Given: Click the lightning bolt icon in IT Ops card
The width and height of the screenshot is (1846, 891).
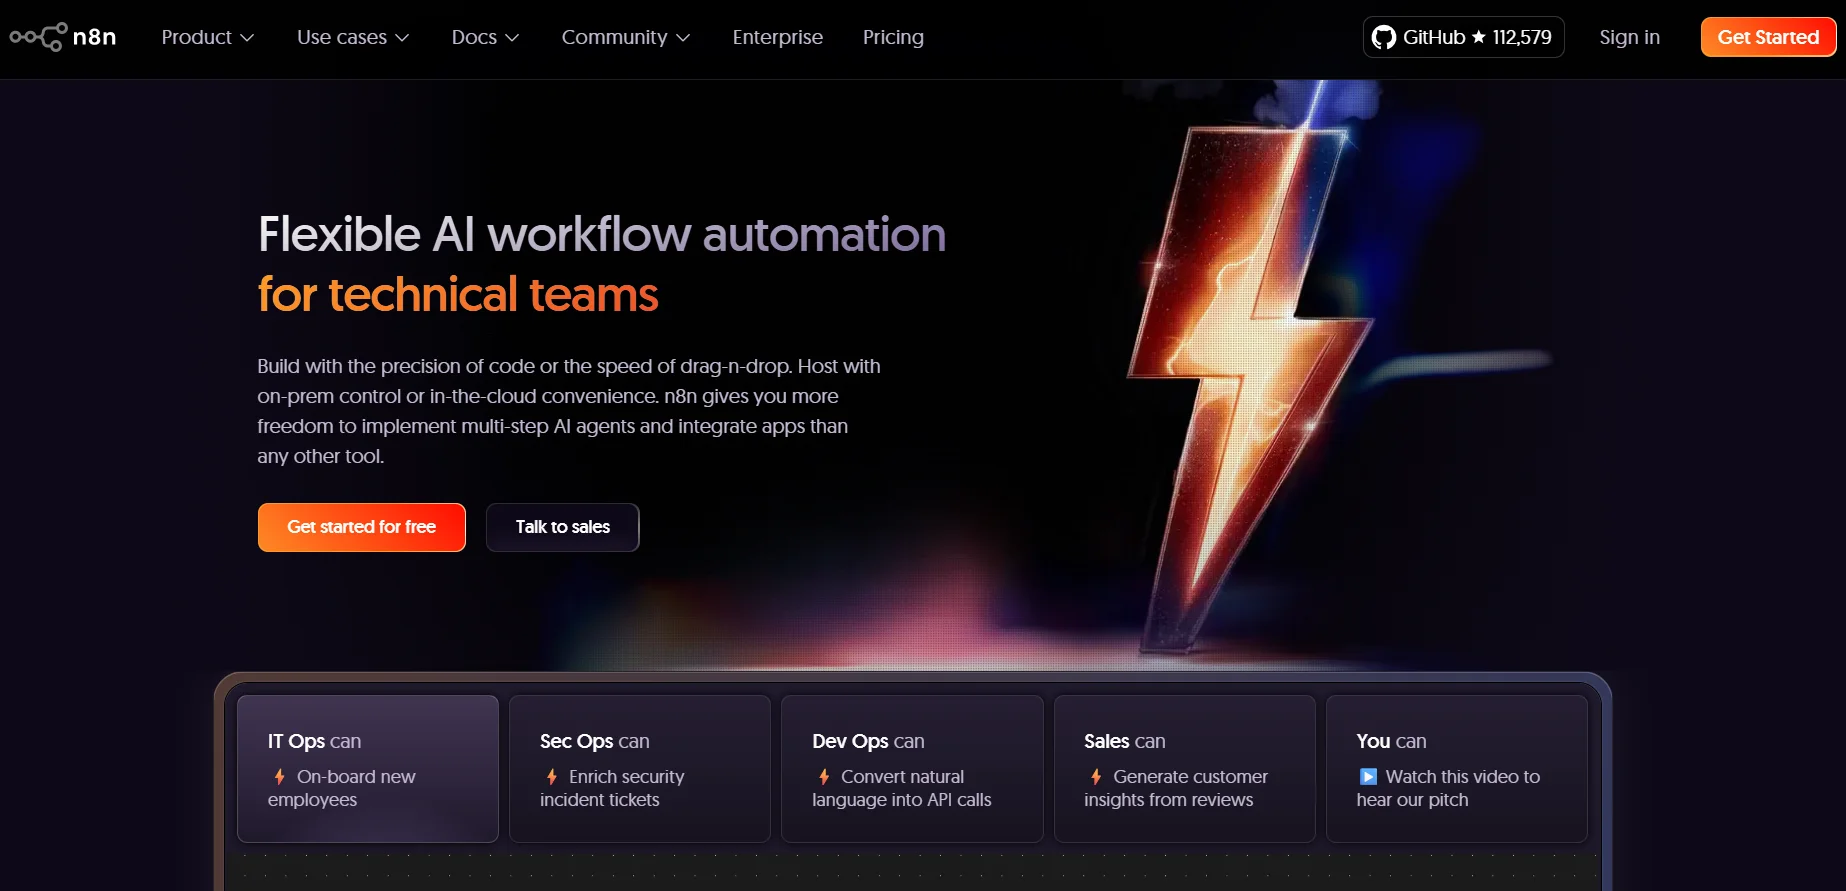Looking at the screenshot, I should click(280, 777).
